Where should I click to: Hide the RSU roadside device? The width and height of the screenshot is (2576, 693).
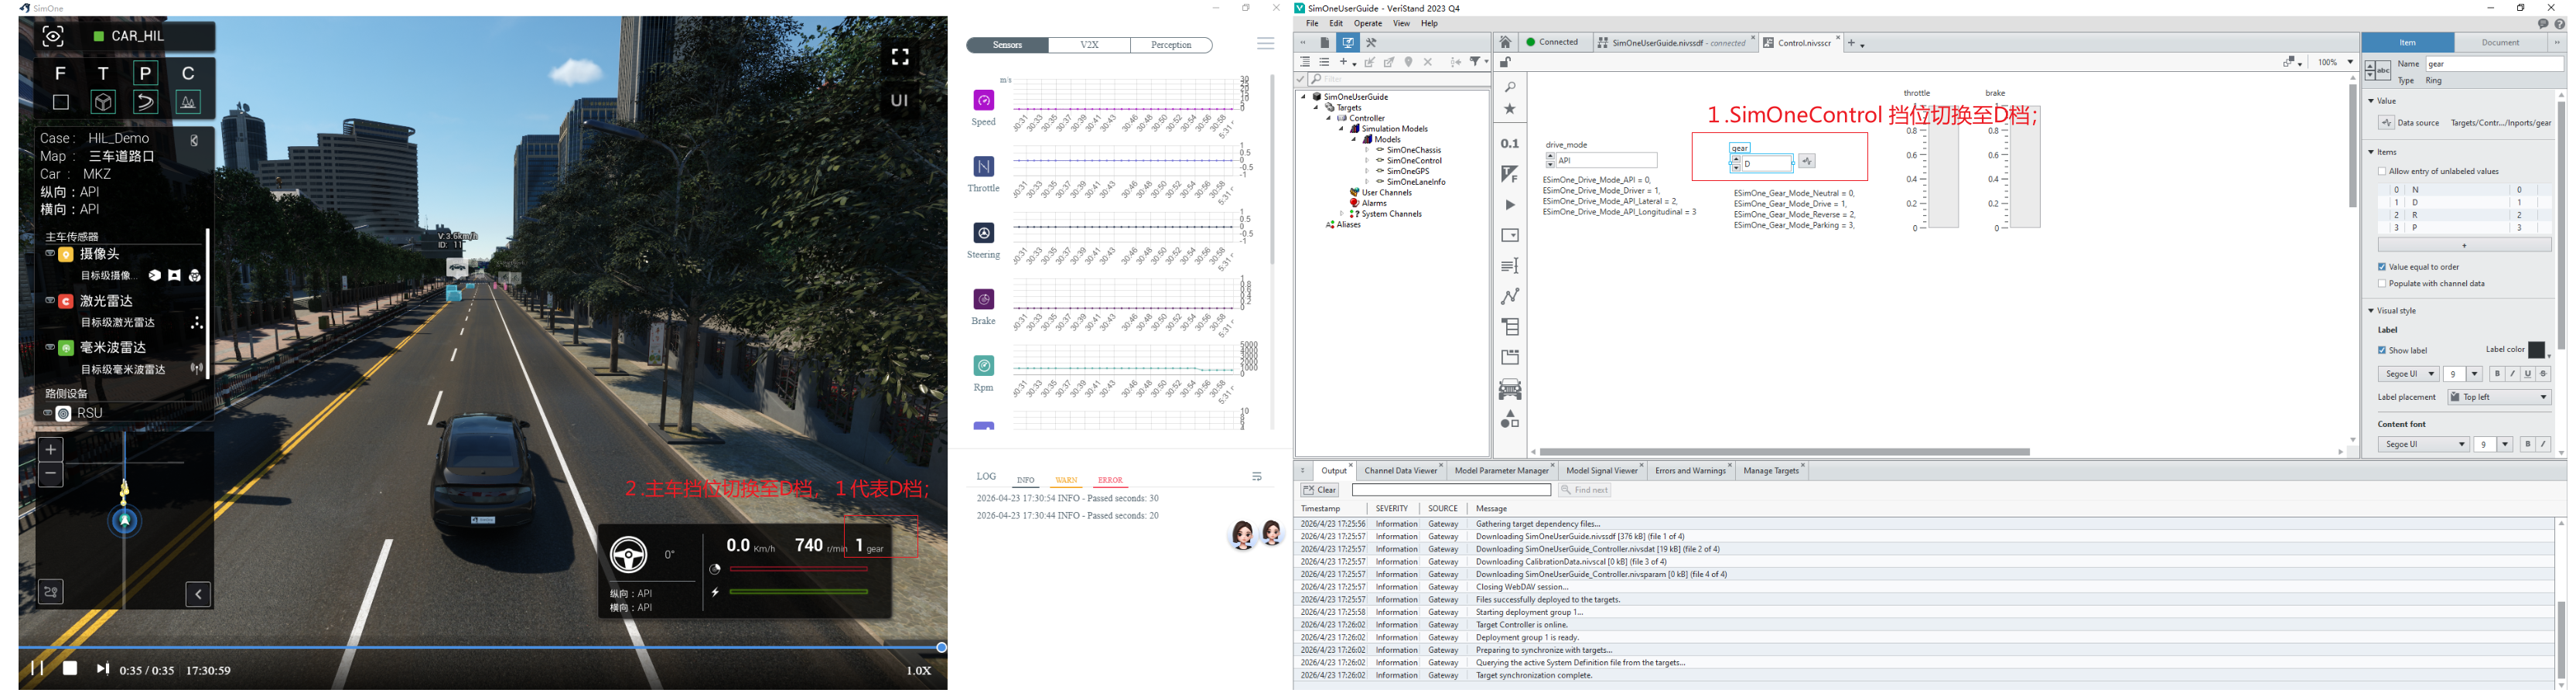click(47, 413)
